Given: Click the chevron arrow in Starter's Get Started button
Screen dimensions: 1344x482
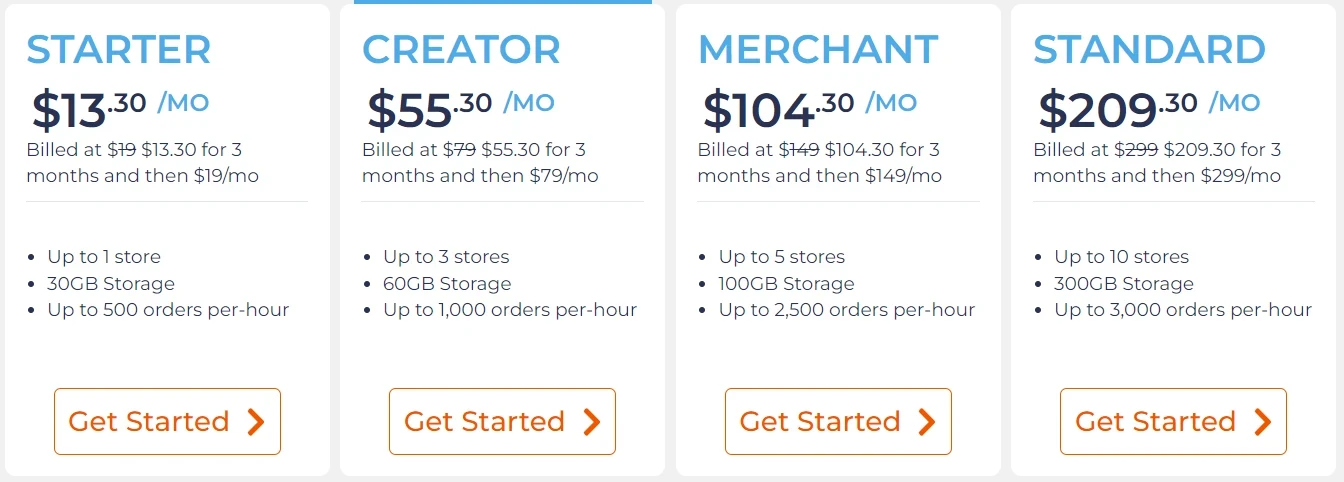Looking at the screenshot, I should [255, 422].
